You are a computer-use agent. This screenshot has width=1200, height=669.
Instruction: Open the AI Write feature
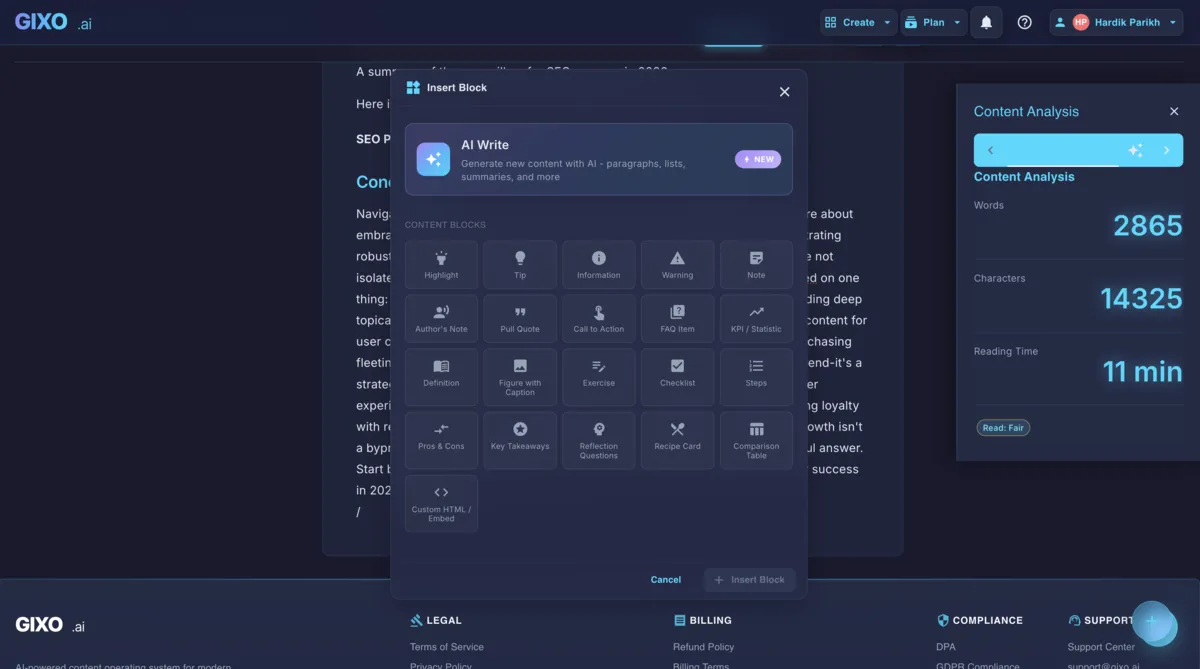click(x=599, y=160)
